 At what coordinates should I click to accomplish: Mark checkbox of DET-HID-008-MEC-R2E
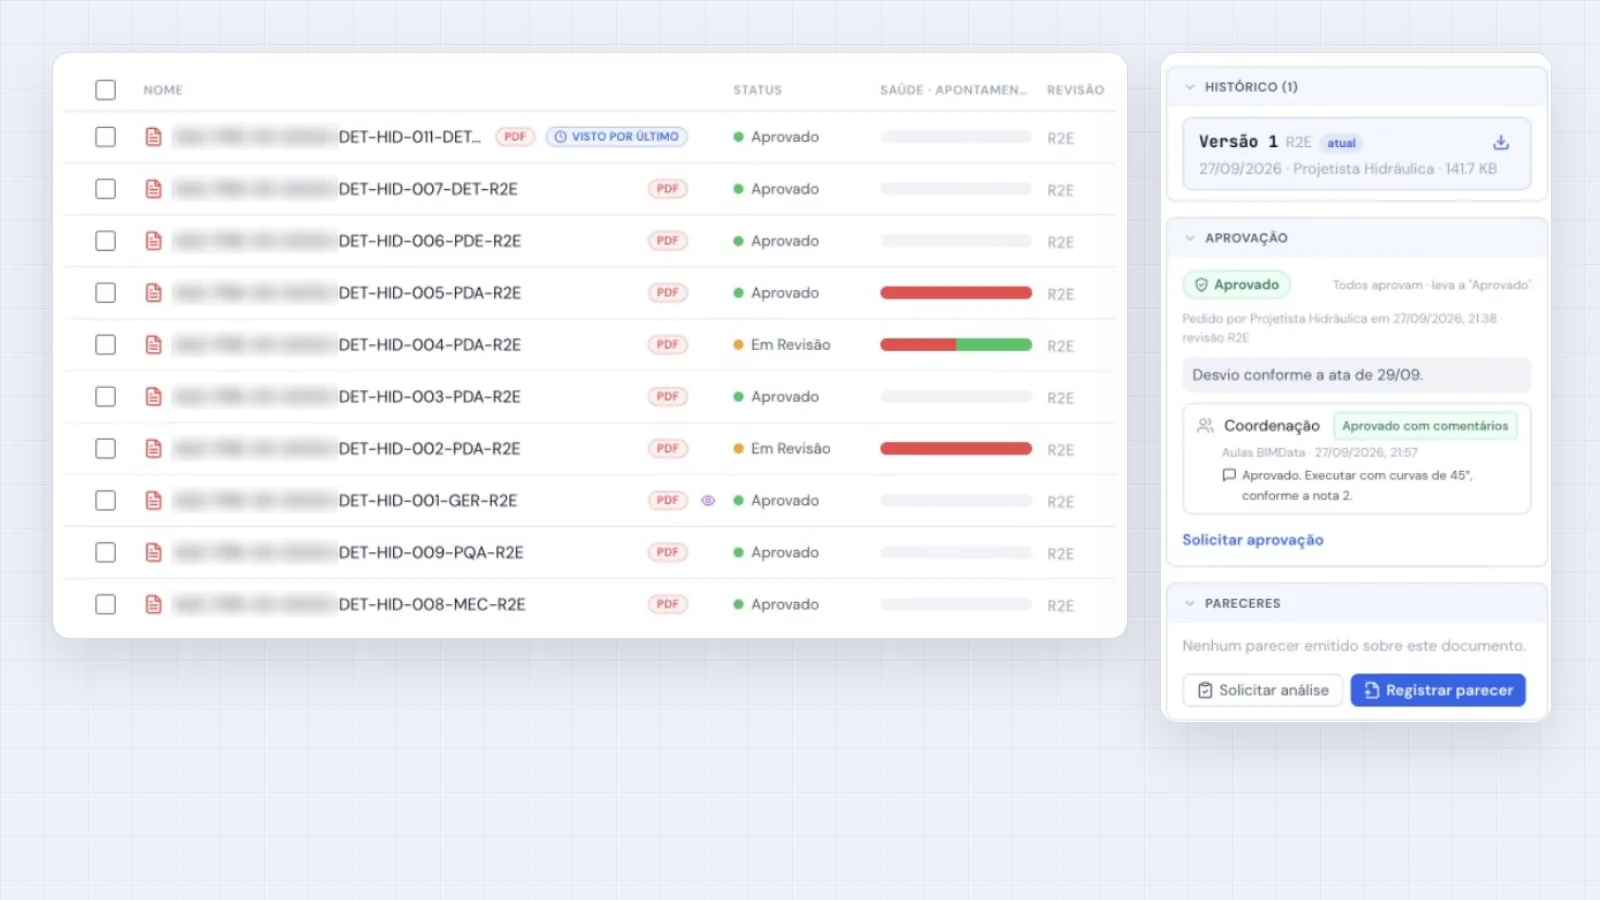click(x=105, y=604)
